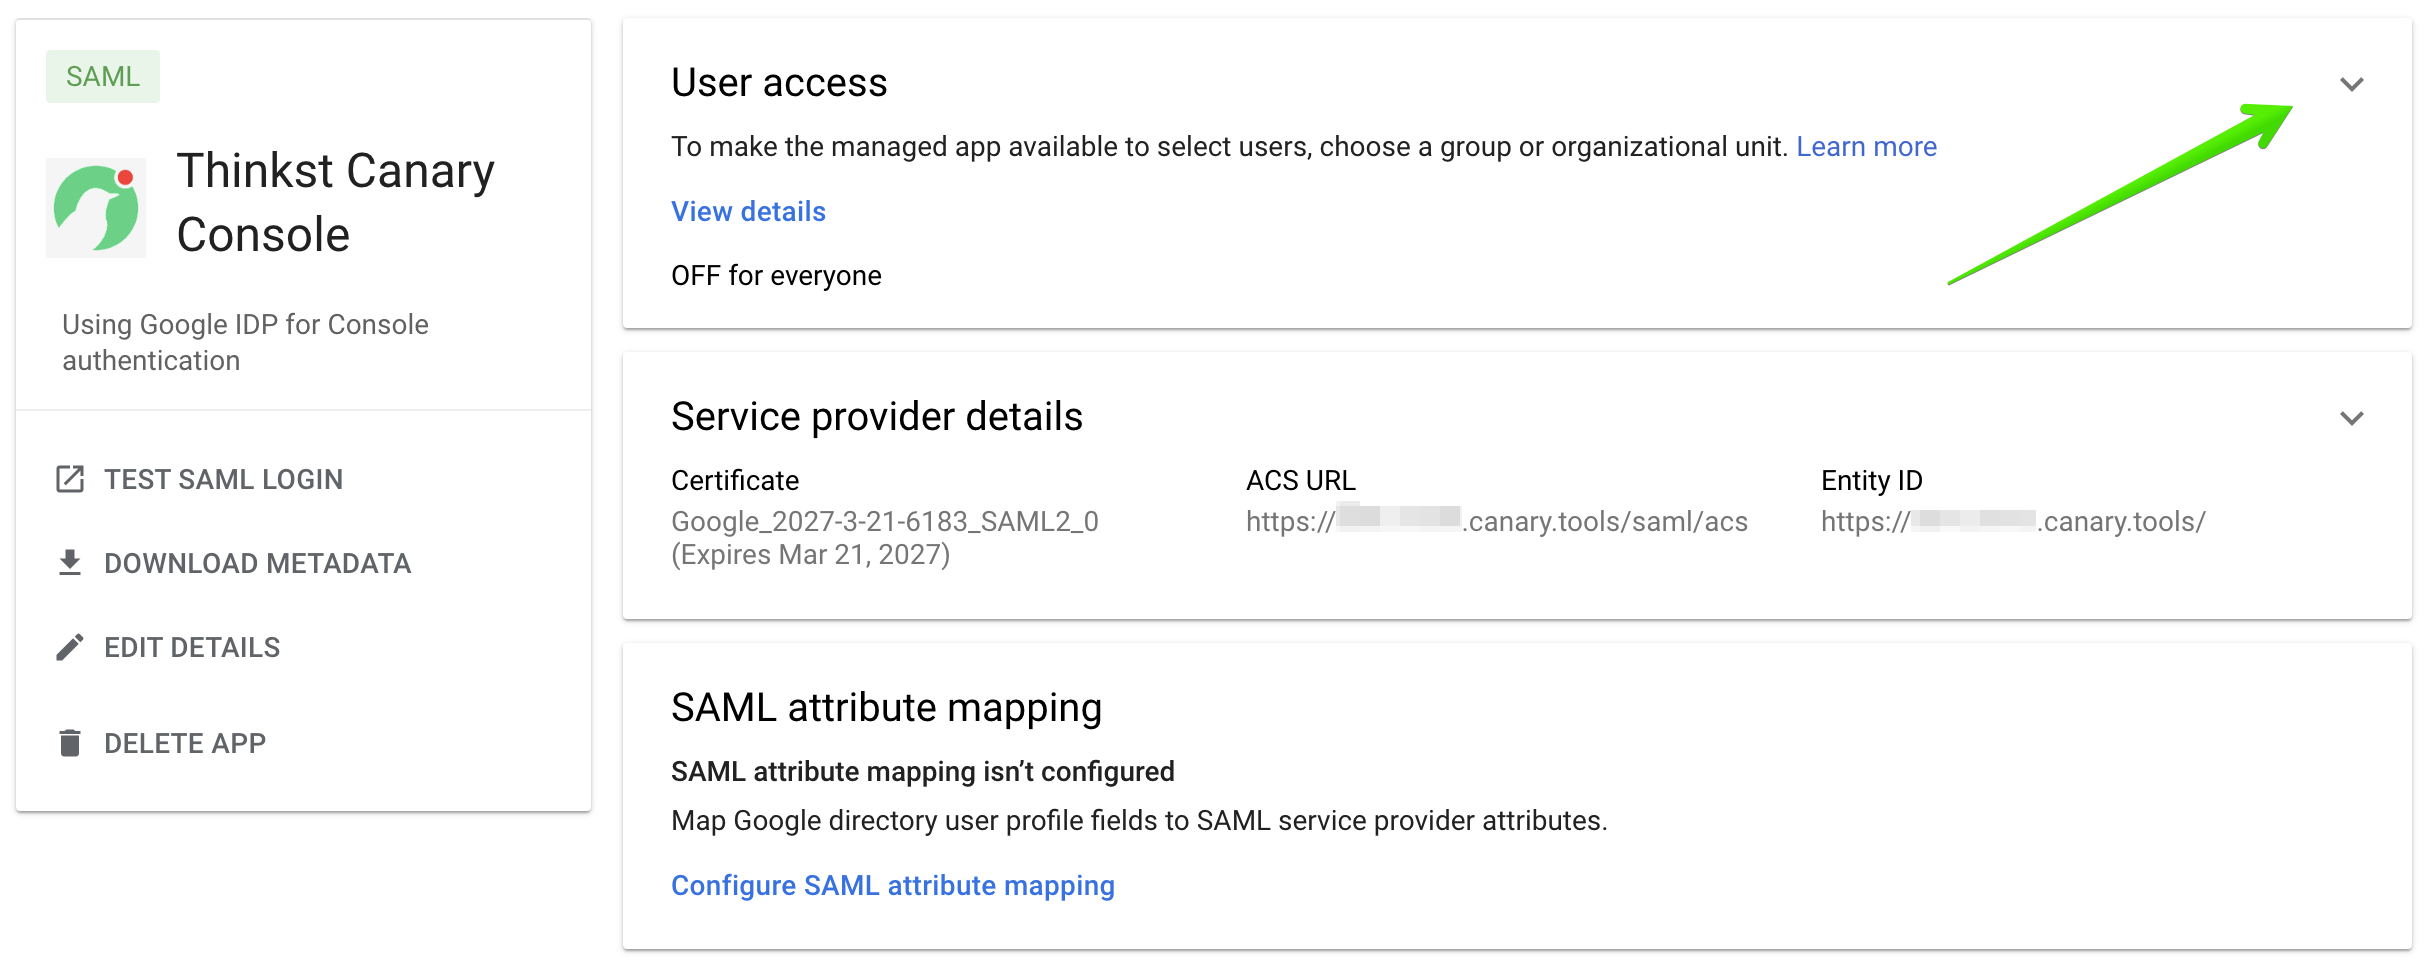Viewport: 2432px width, 966px height.
Task: Click the download arrow icon
Action: (70, 563)
